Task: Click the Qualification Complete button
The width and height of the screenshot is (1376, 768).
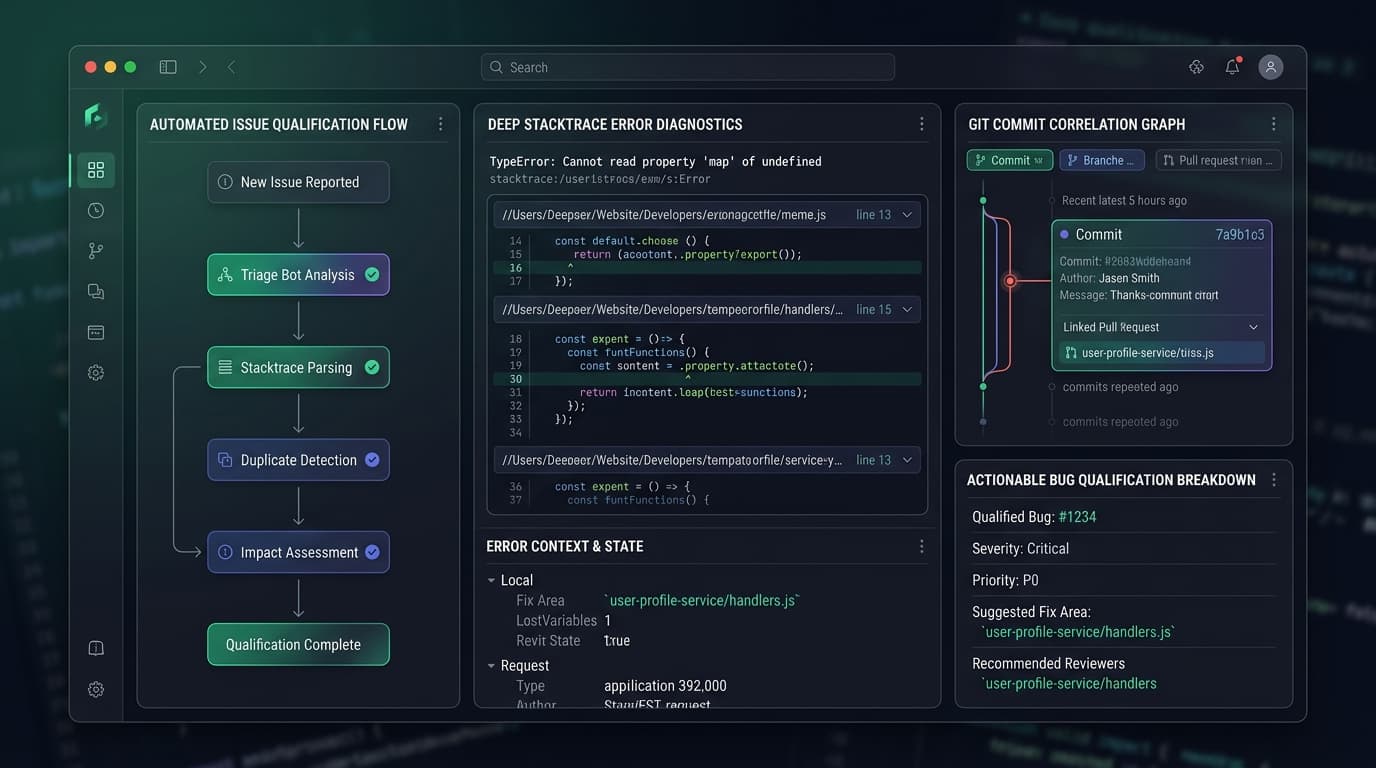Action: 298,644
